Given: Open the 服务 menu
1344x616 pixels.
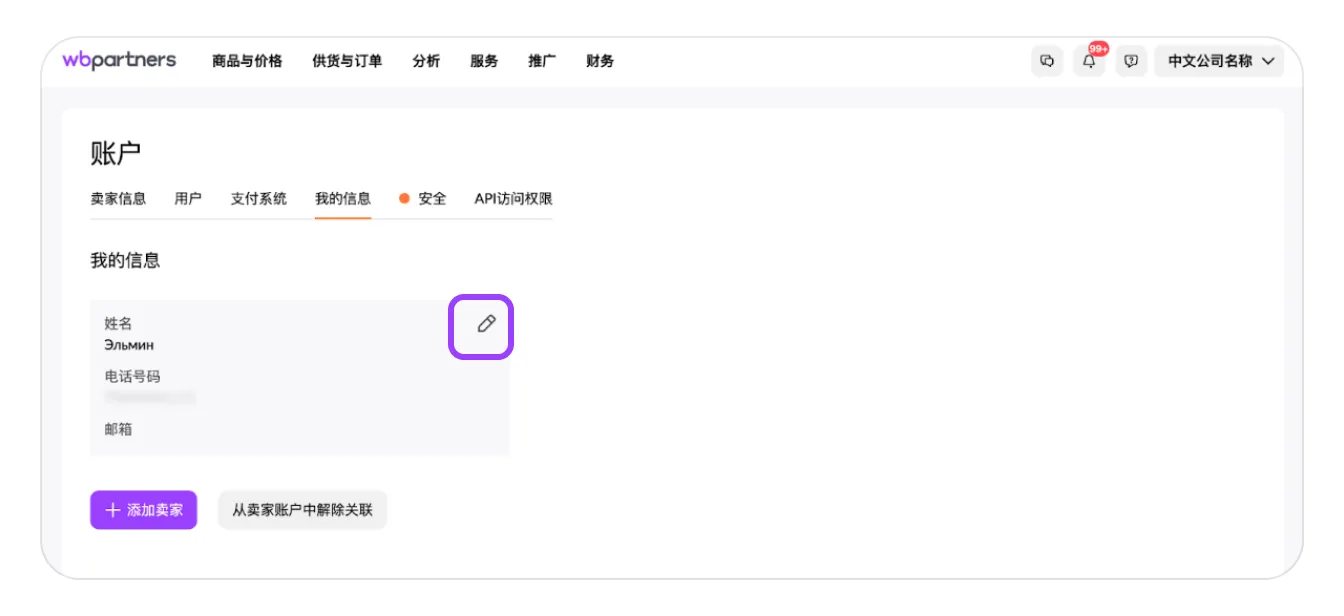Looking at the screenshot, I should pos(484,61).
